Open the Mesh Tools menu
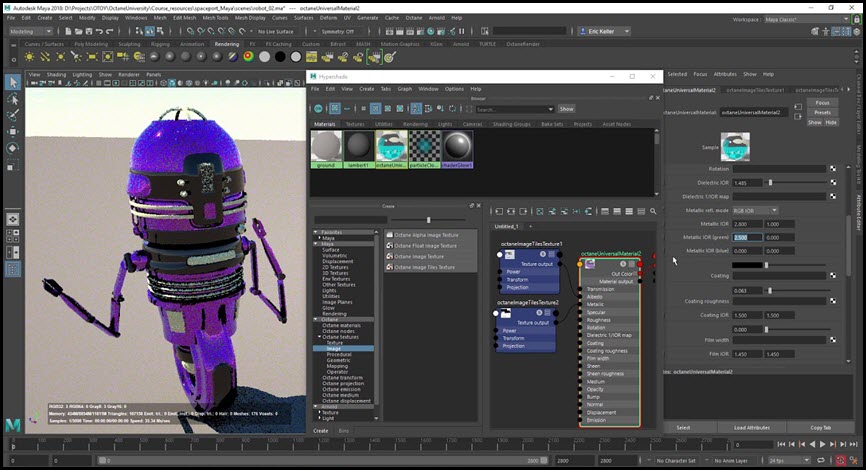This screenshot has height=470, width=866. [x=215, y=18]
